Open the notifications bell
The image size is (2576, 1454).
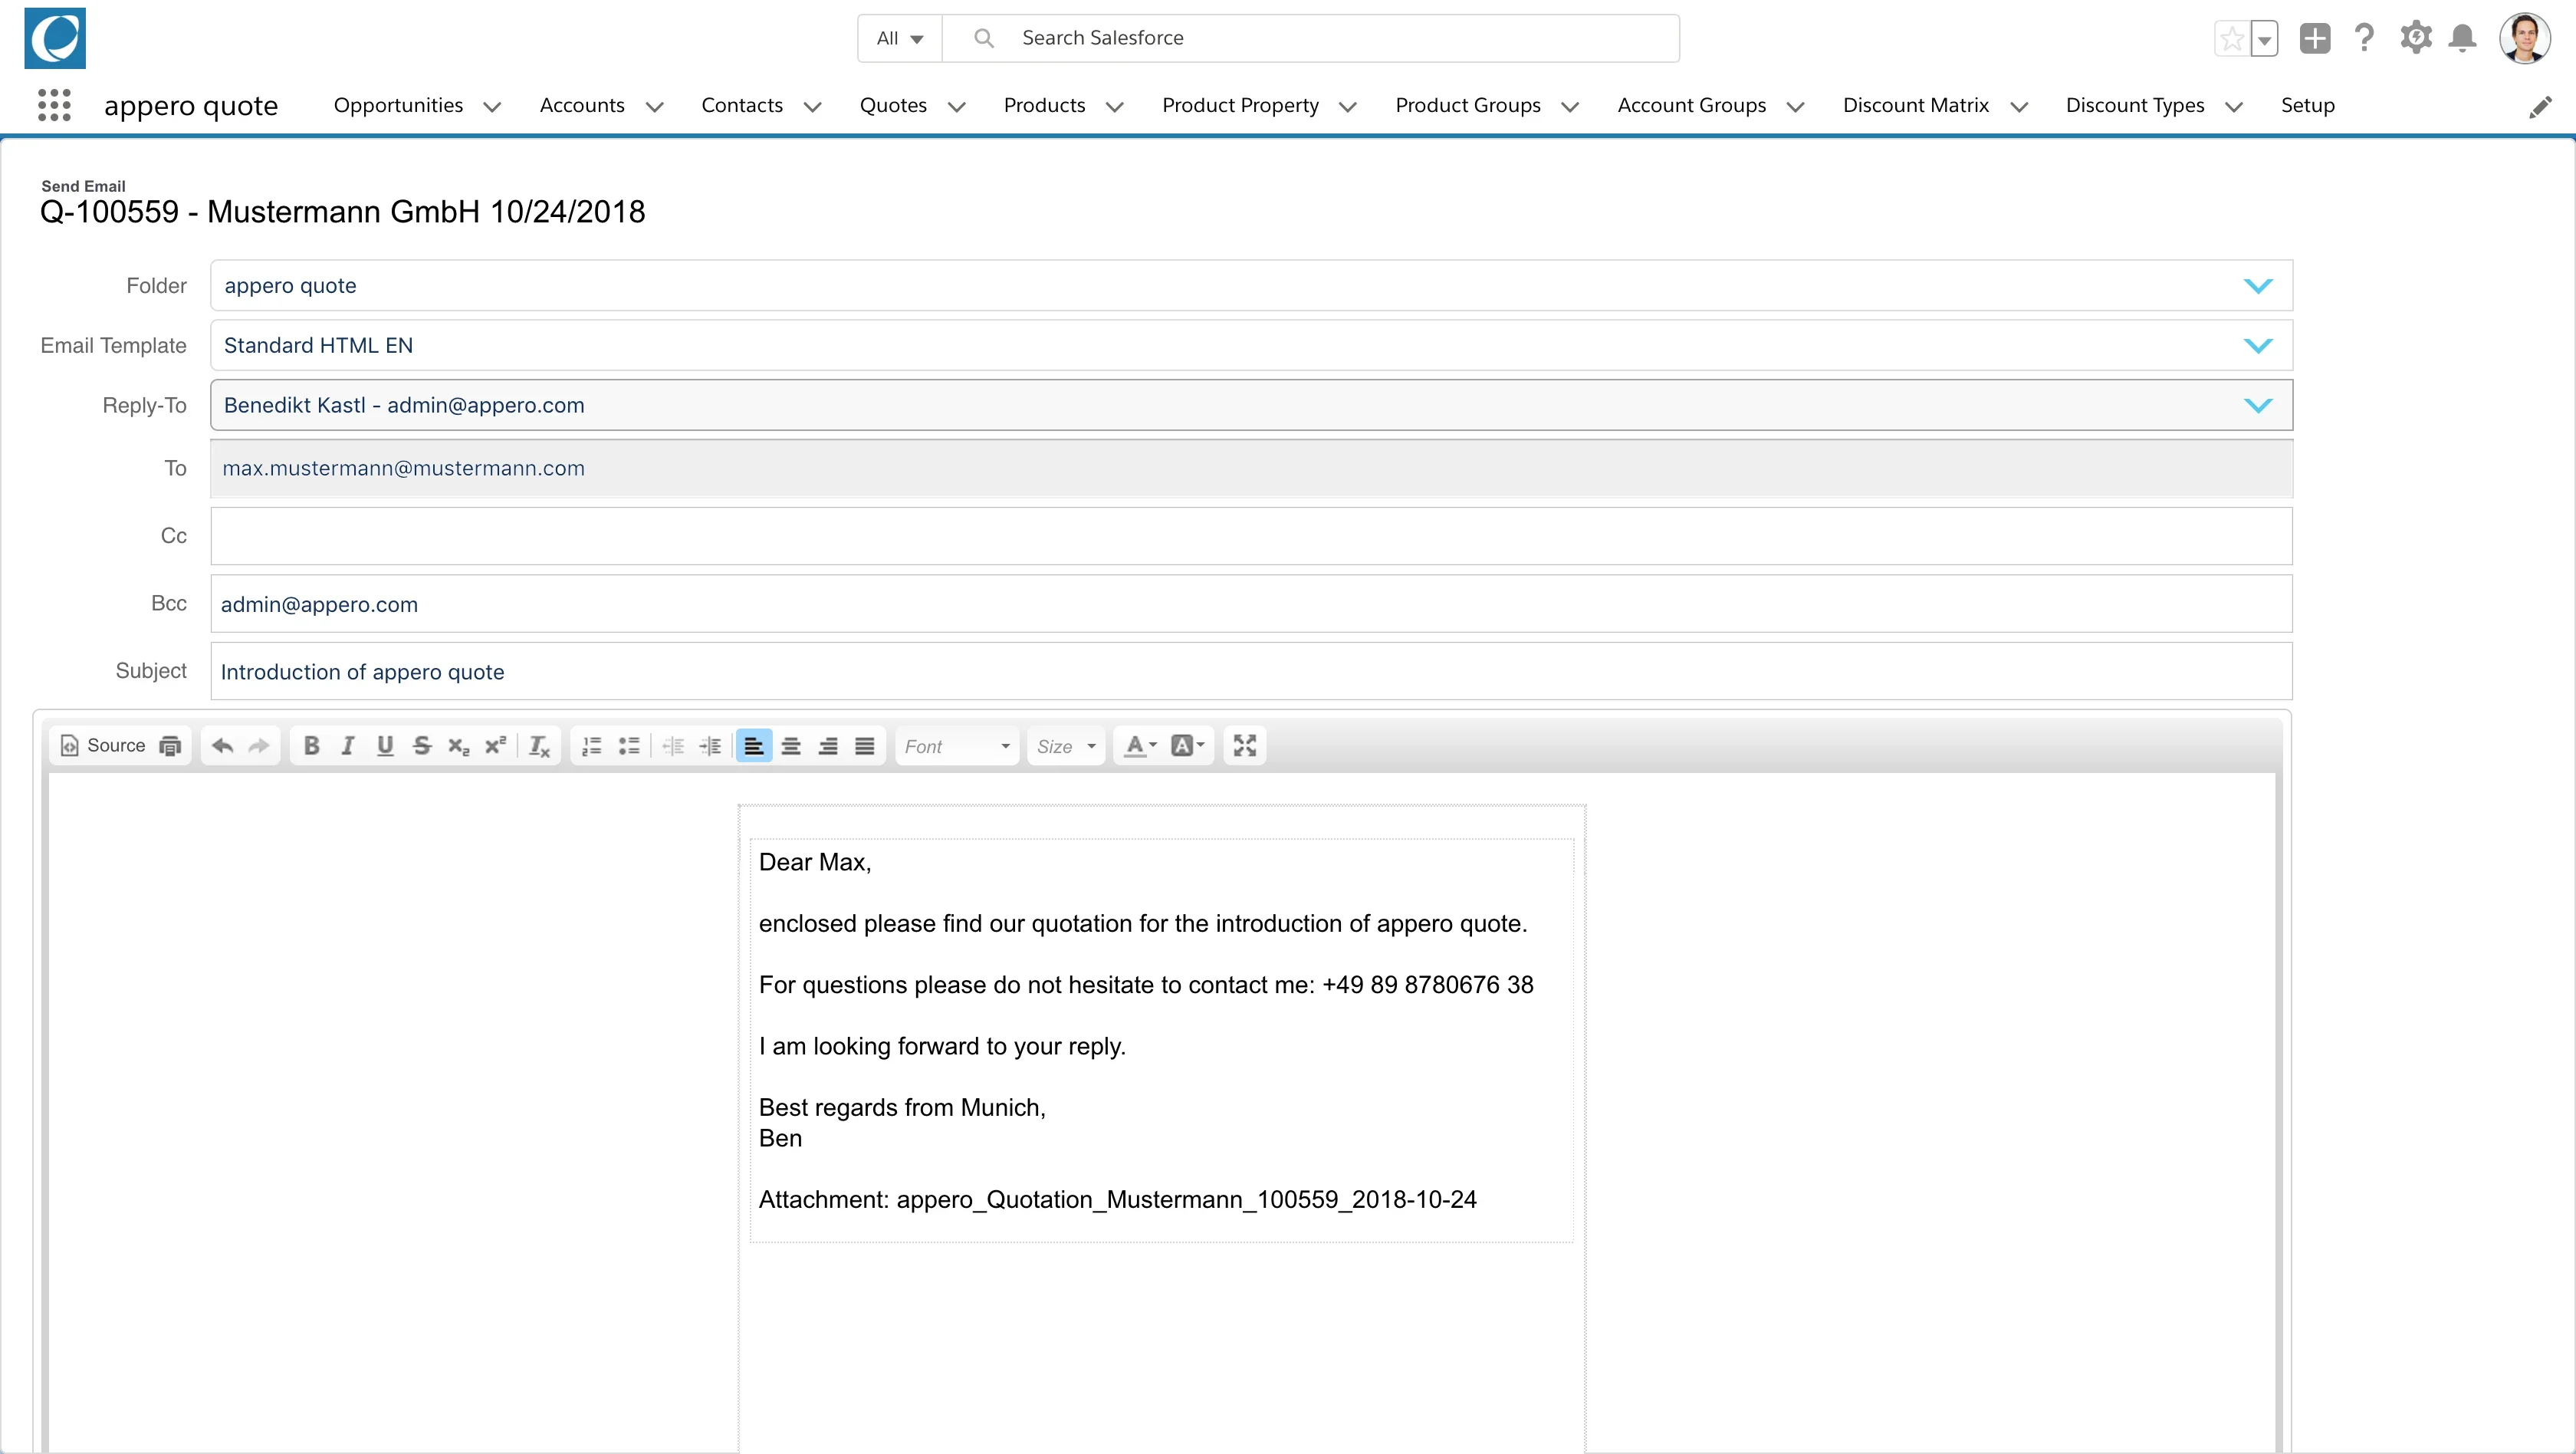click(x=2462, y=39)
